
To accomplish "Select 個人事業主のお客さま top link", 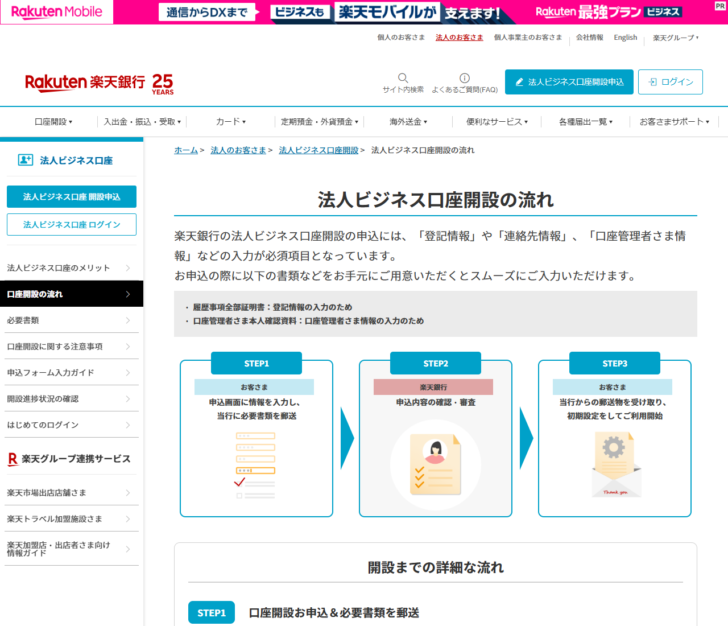I will point(528,37).
